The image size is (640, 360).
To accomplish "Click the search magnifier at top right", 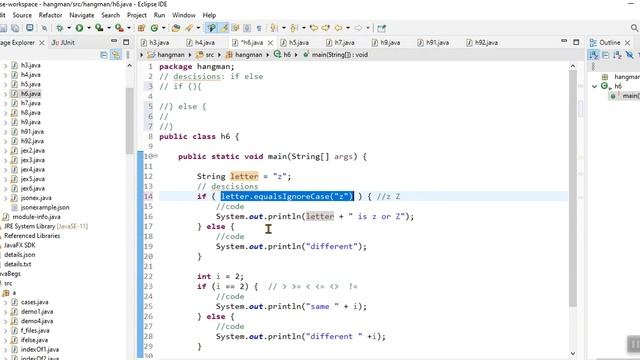I will (x=634, y=28).
